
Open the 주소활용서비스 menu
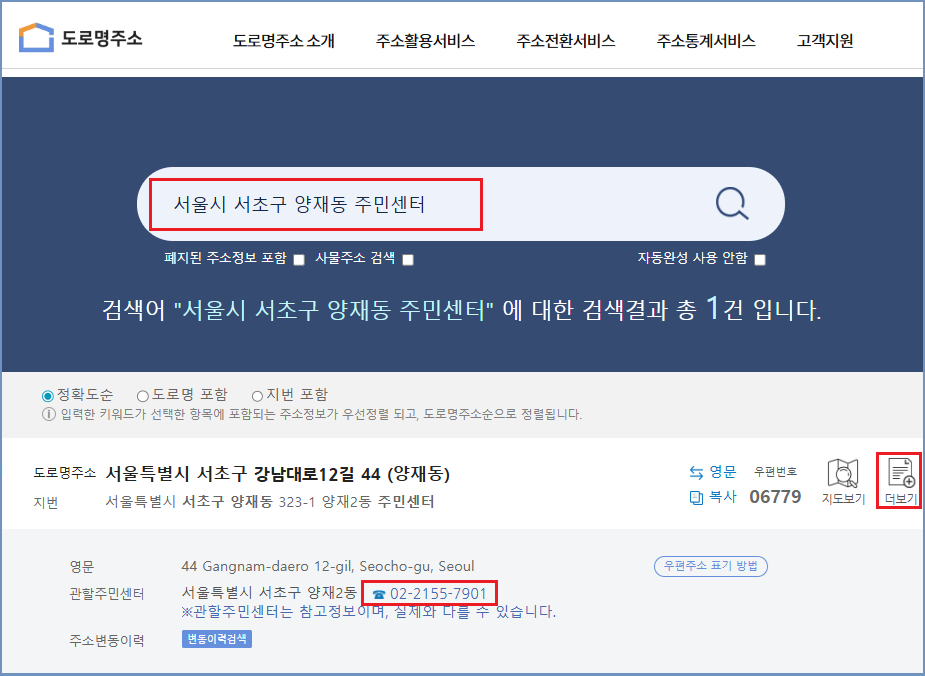(x=425, y=40)
